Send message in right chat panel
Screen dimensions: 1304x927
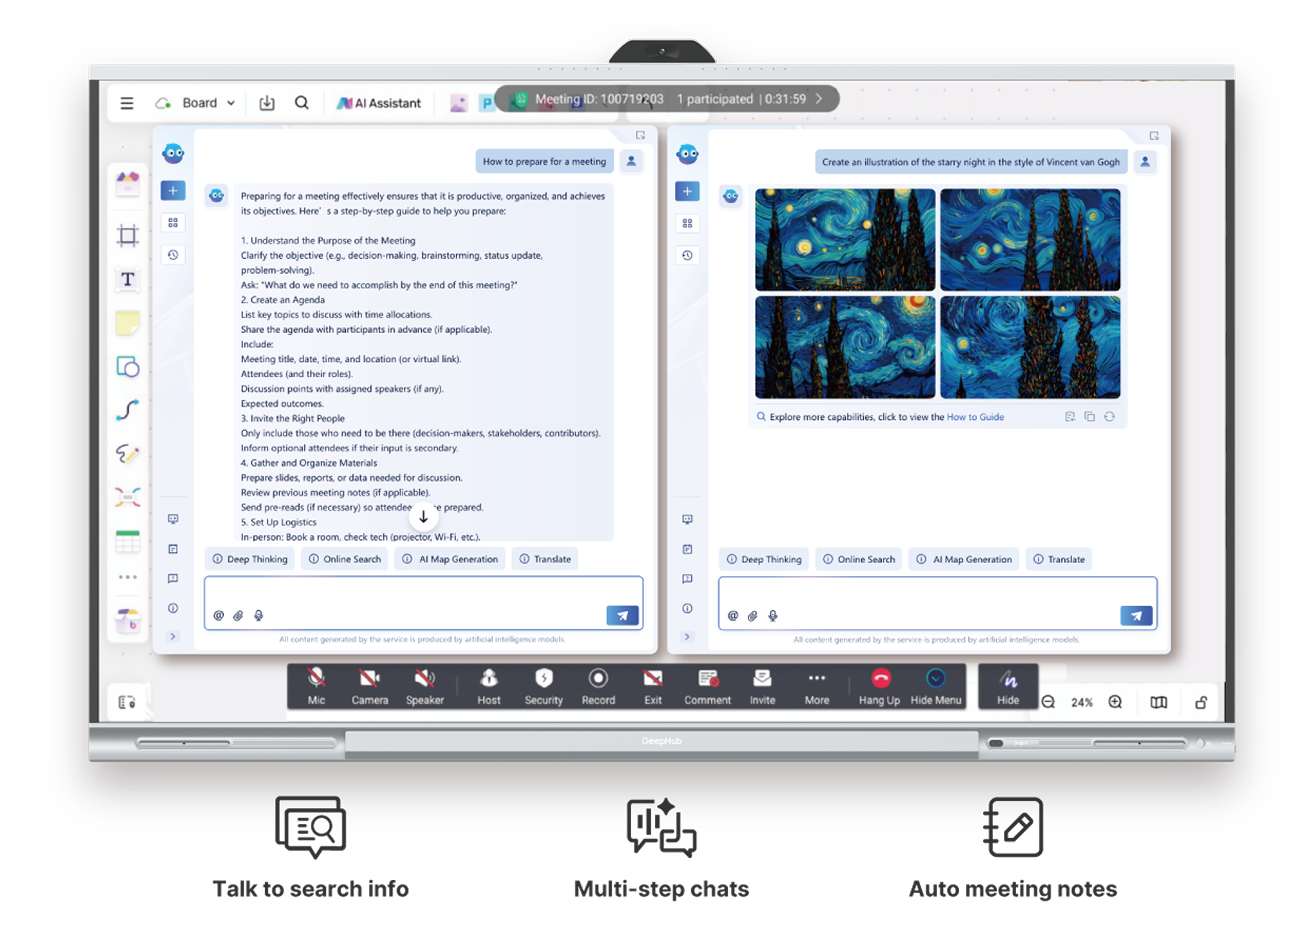pos(1136,616)
